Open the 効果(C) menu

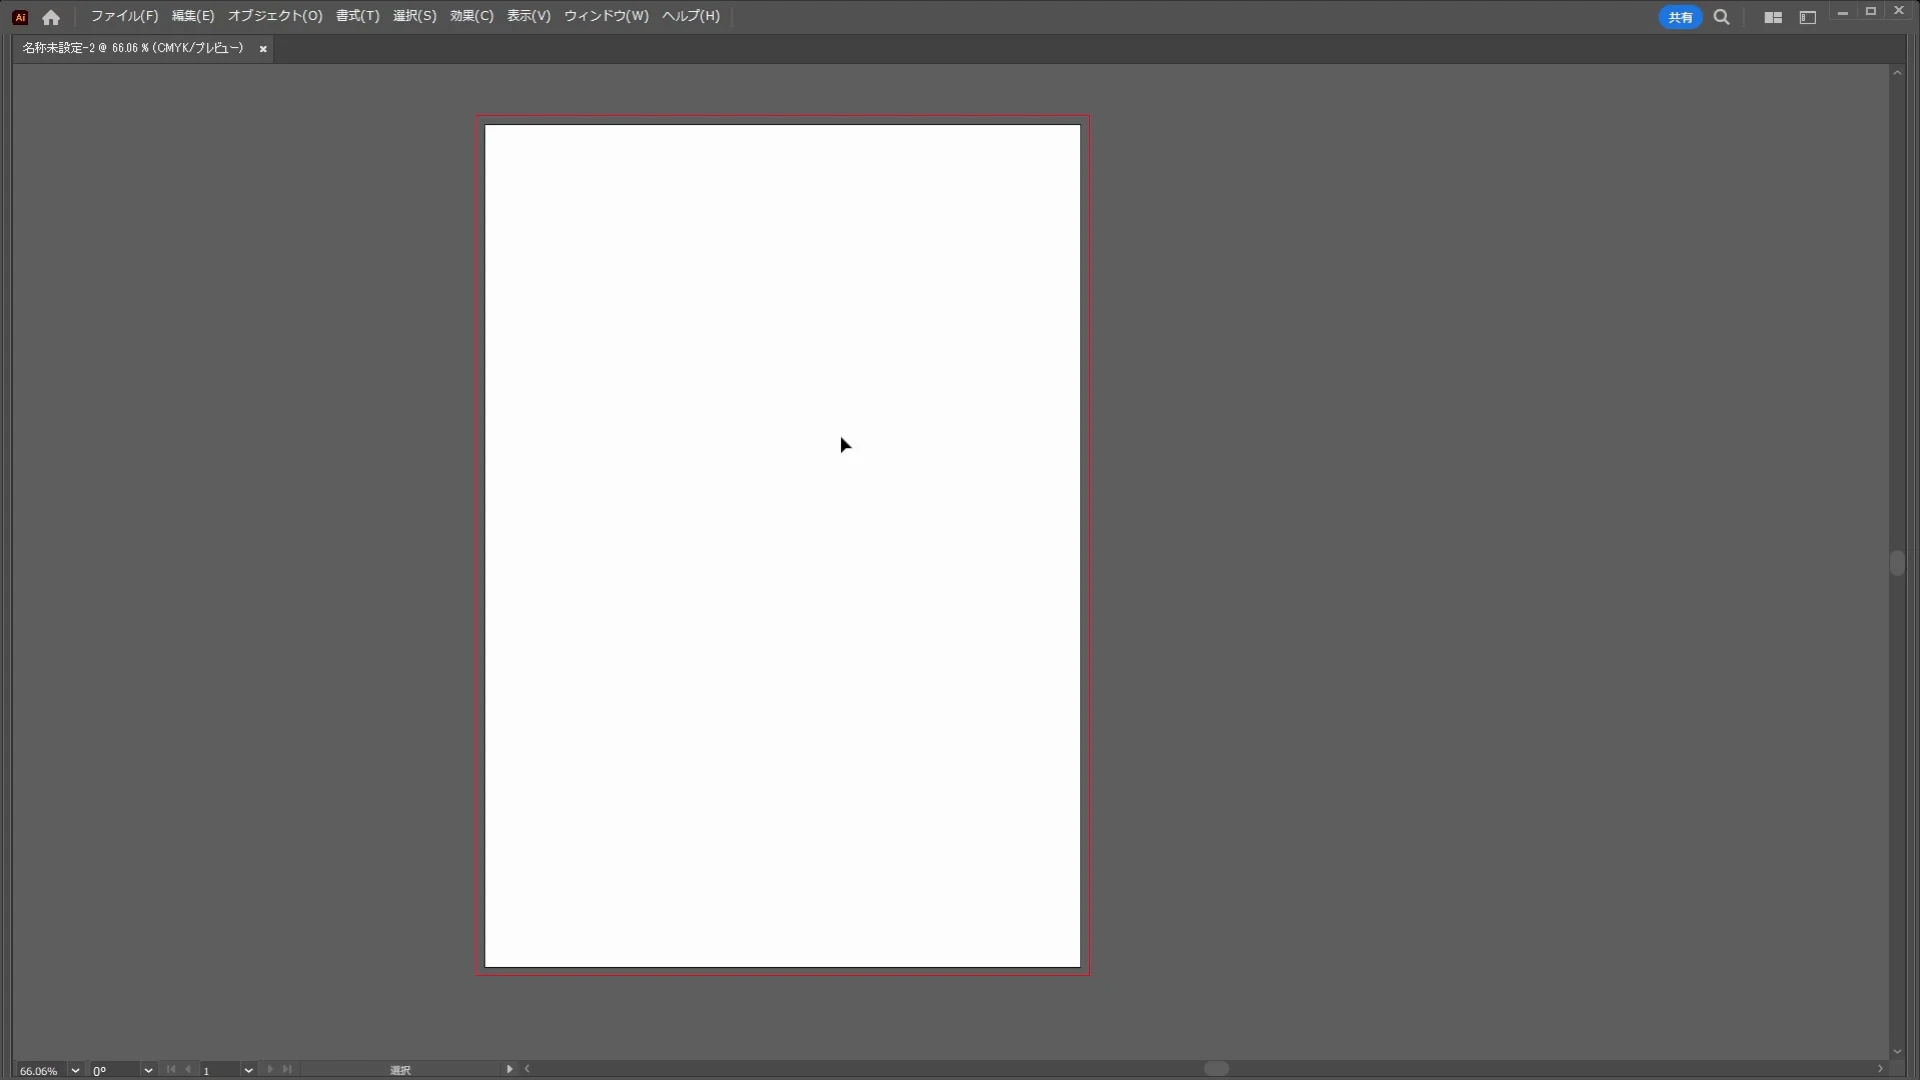472,16
